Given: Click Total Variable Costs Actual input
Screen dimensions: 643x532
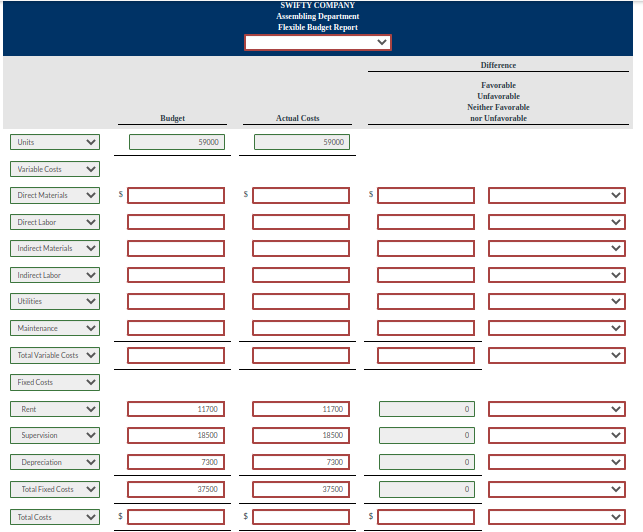Looking at the screenshot, I should coord(301,355).
